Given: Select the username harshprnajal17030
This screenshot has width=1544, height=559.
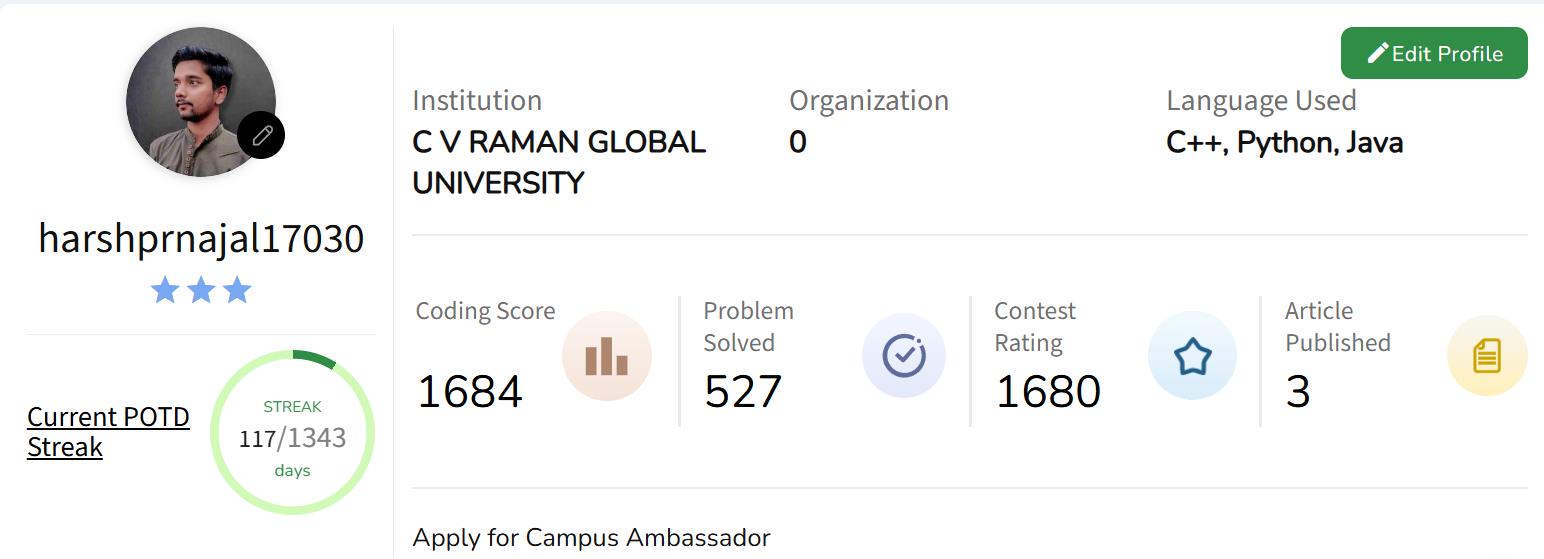Looking at the screenshot, I should pos(201,239).
